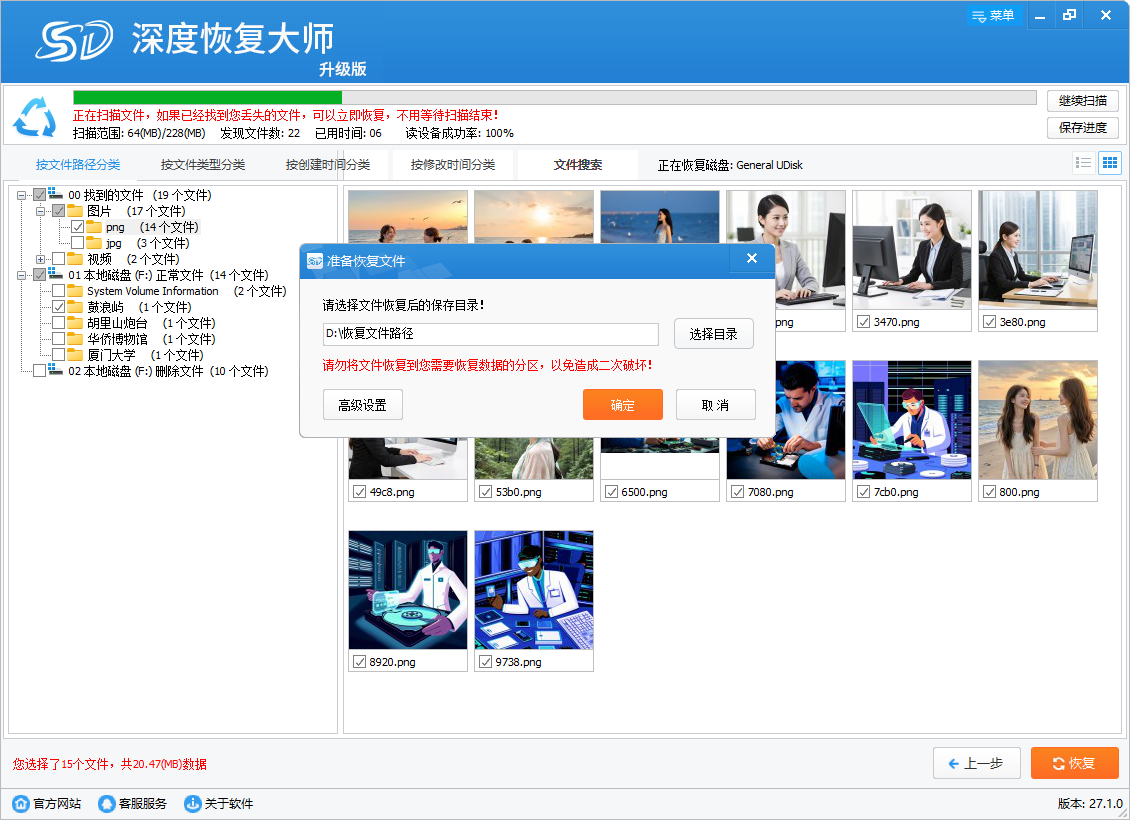Collapse the 01 本地磁盘 正常文件 node
This screenshot has height=820, width=1130.
[22, 275]
